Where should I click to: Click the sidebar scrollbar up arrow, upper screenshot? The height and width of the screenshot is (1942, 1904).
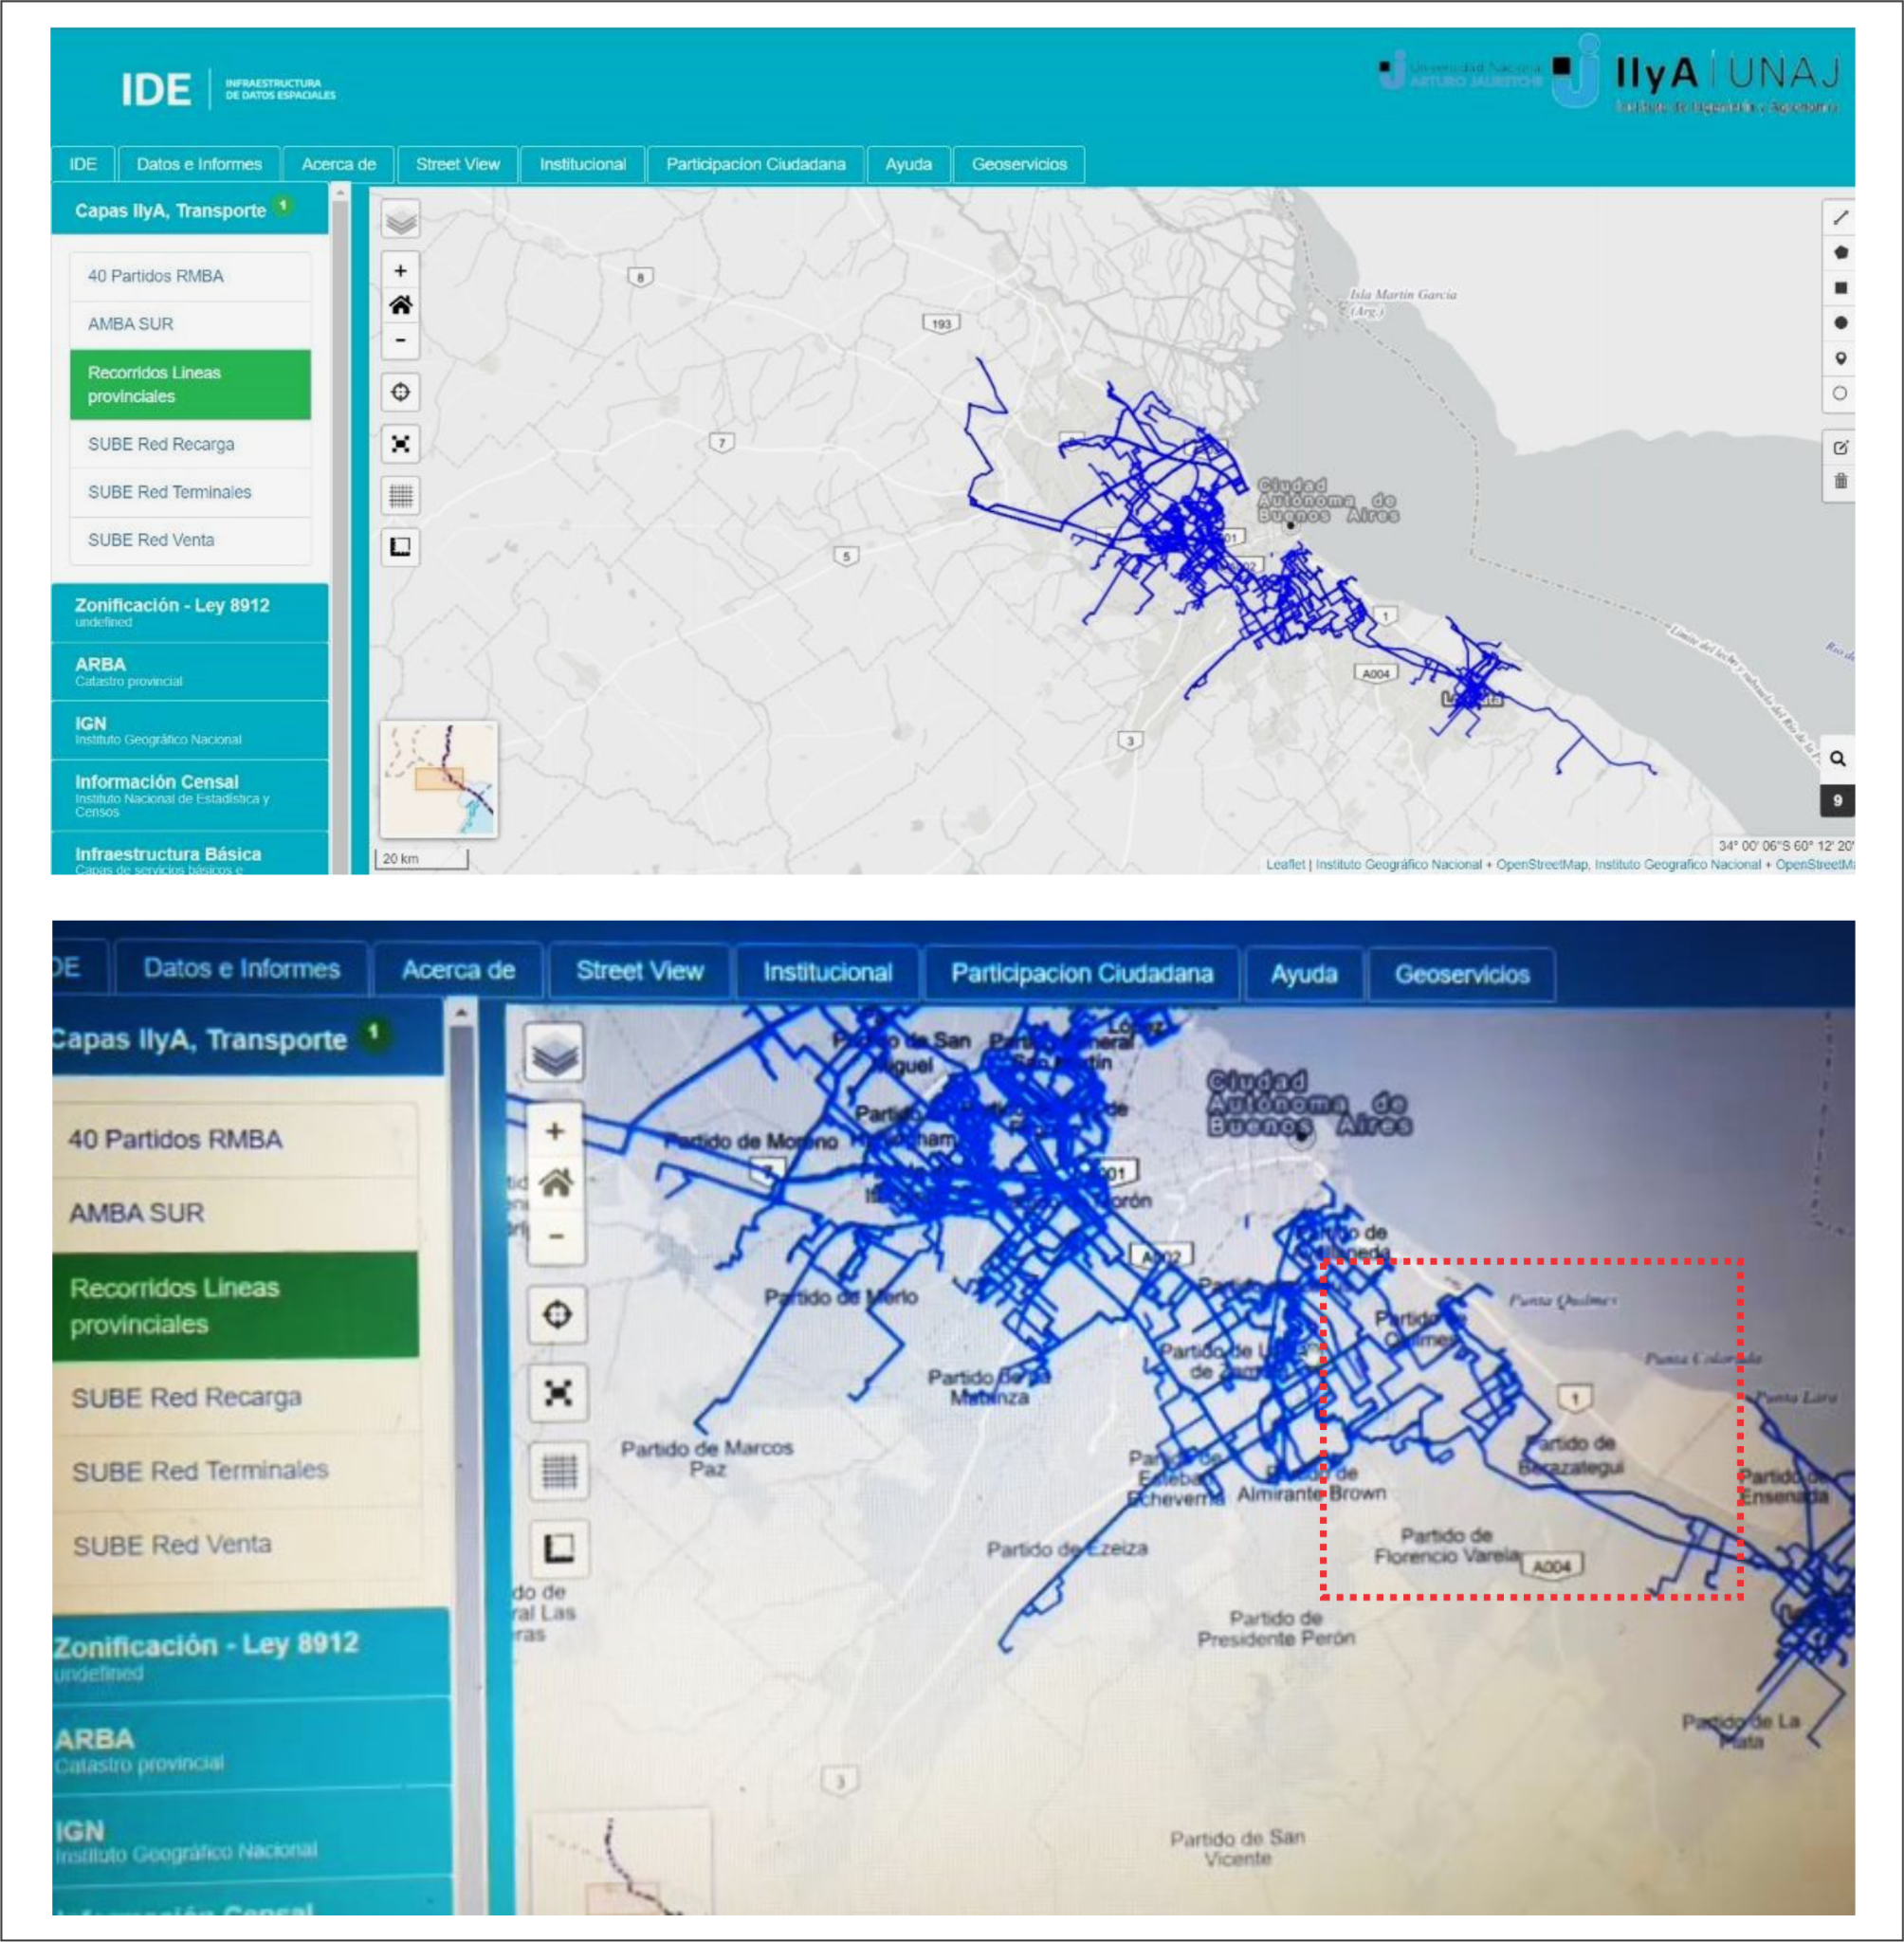tap(340, 192)
